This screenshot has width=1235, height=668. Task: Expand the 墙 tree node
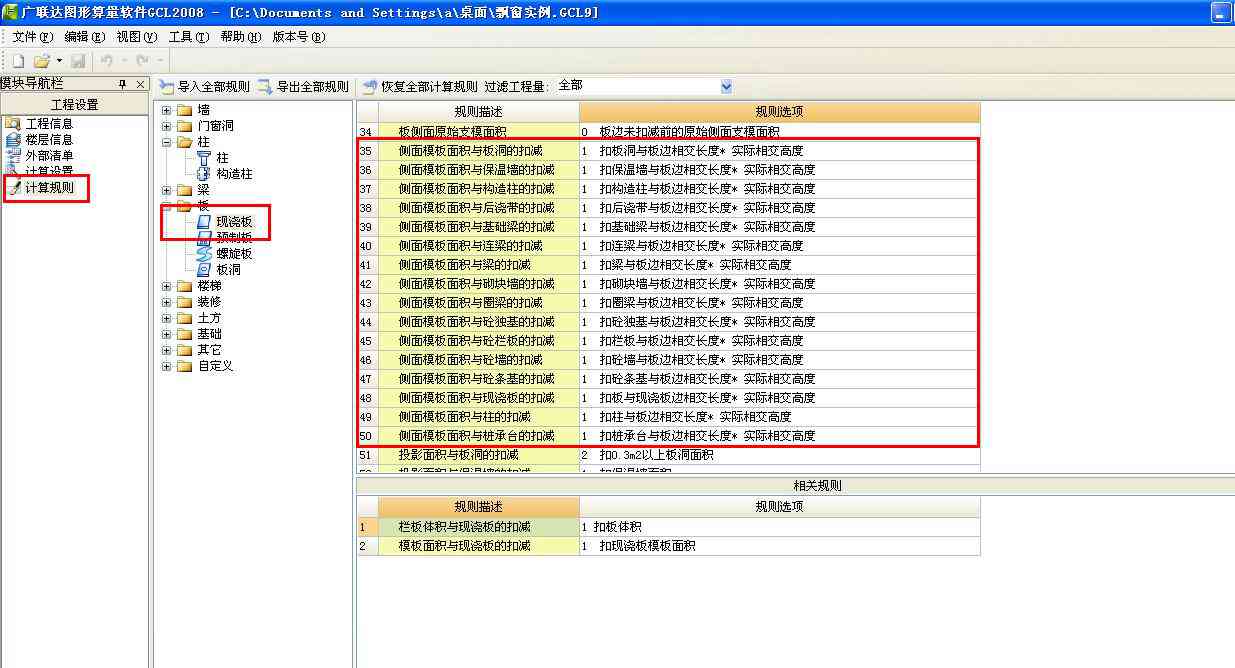tap(166, 110)
